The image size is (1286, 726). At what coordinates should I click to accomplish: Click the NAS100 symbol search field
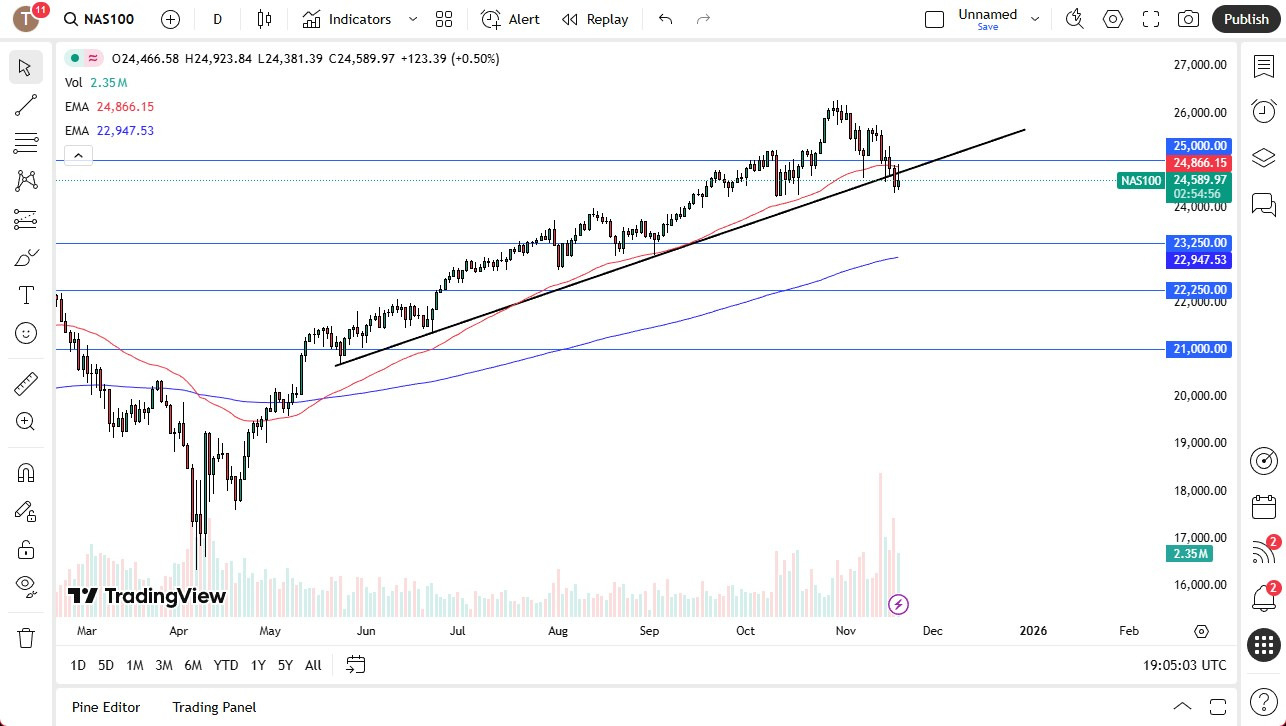(108, 18)
